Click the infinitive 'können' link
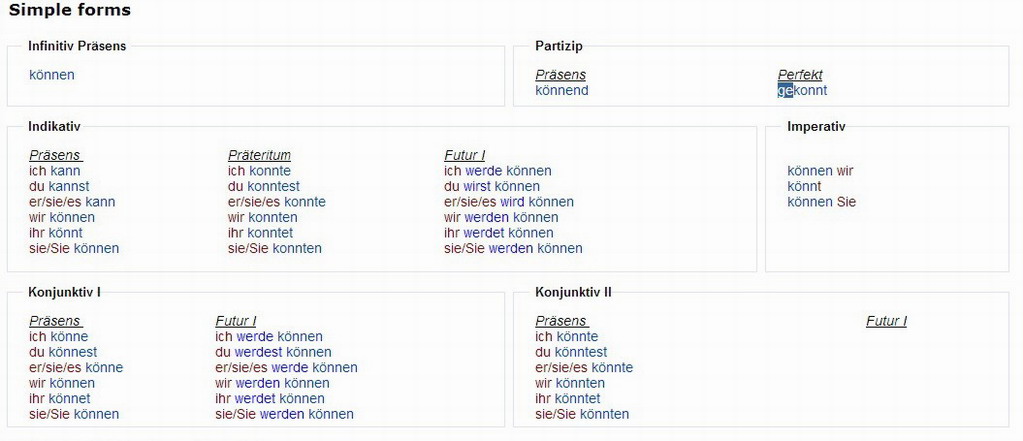The width and height of the screenshot is (1023, 441). [x=52, y=75]
